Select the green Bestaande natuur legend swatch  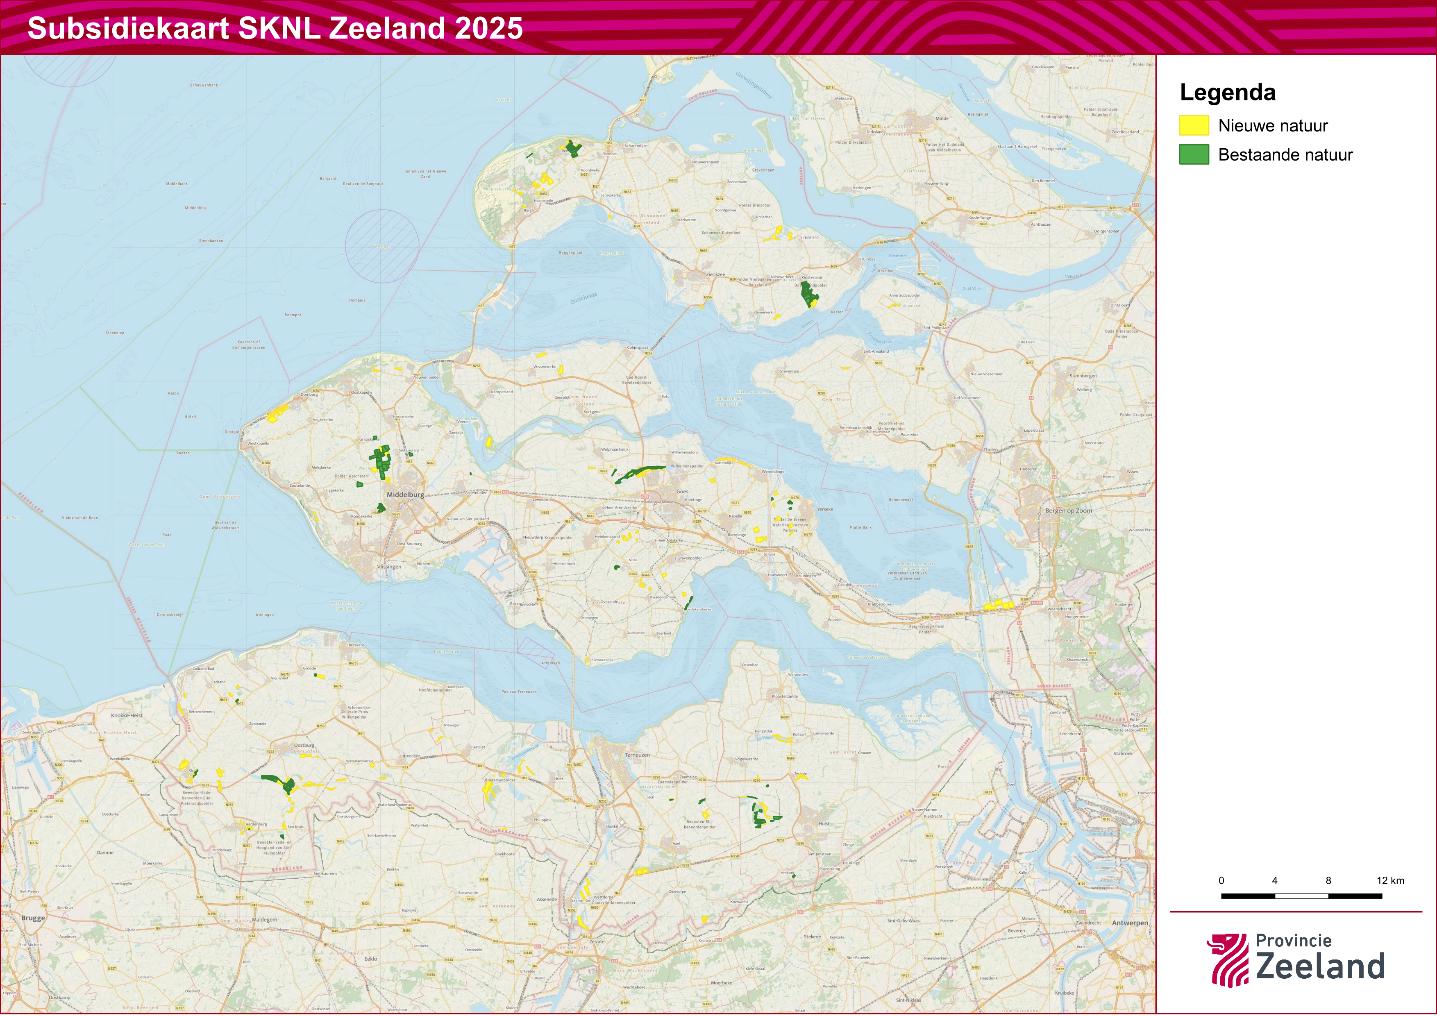(x=1194, y=156)
